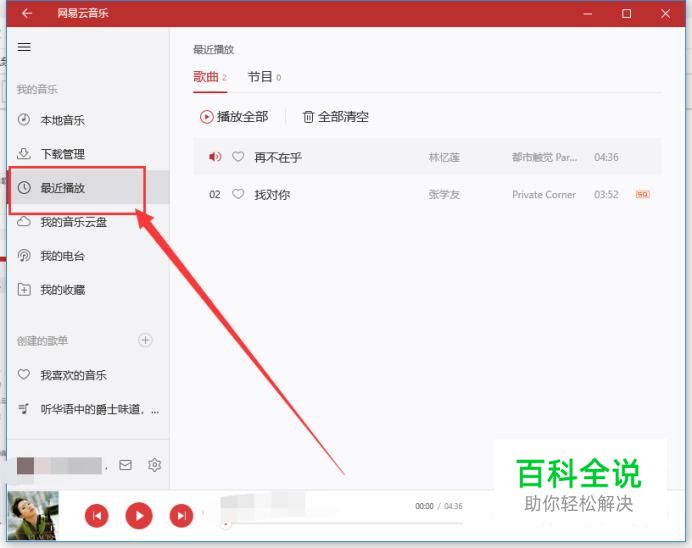Like the song 找对你 with heart icon
The height and width of the screenshot is (548, 692).
[x=238, y=194]
